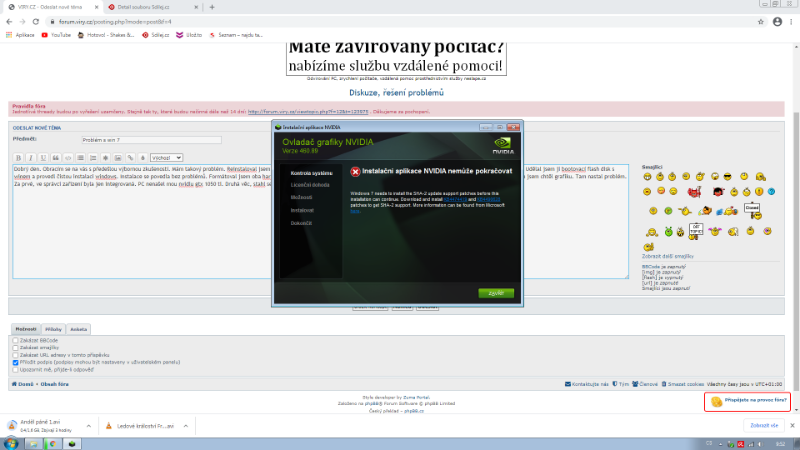The image size is (800, 450).
Task: Expand 'Anděl páně 1.avi' download menu
Action: tap(88, 426)
